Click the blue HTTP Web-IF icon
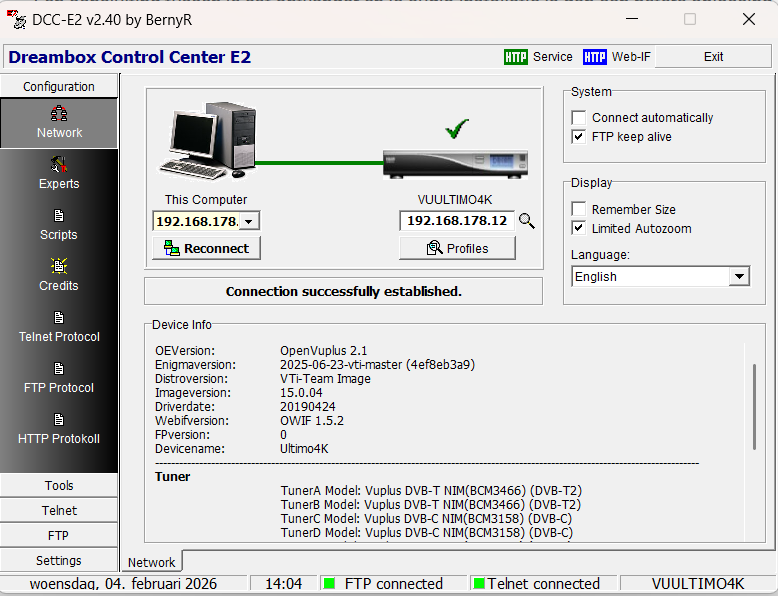 point(594,57)
